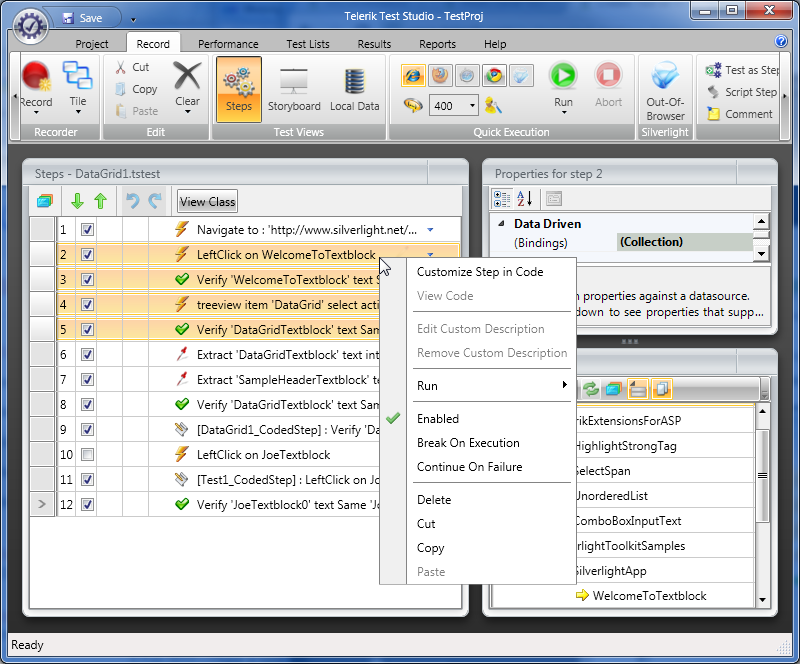This screenshot has height=664, width=800.
Task: Expand the Record button dropdown arrow
Action: point(36,112)
